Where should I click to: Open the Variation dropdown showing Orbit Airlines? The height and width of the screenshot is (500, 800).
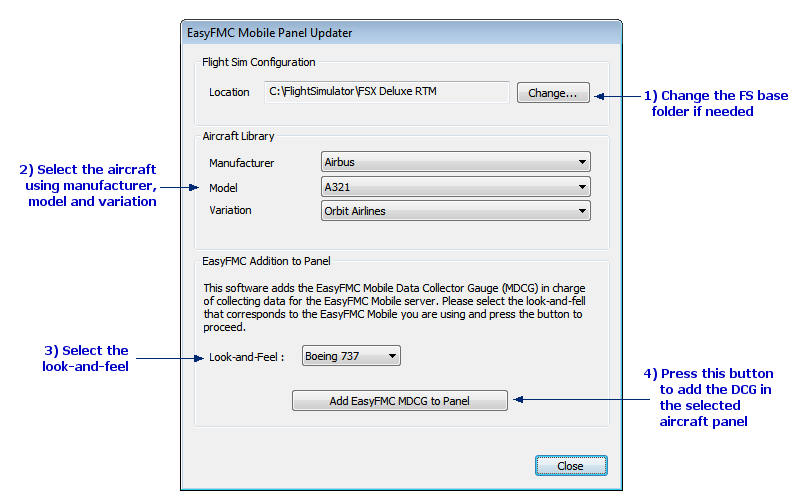pyautogui.click(x=456, y=211)
